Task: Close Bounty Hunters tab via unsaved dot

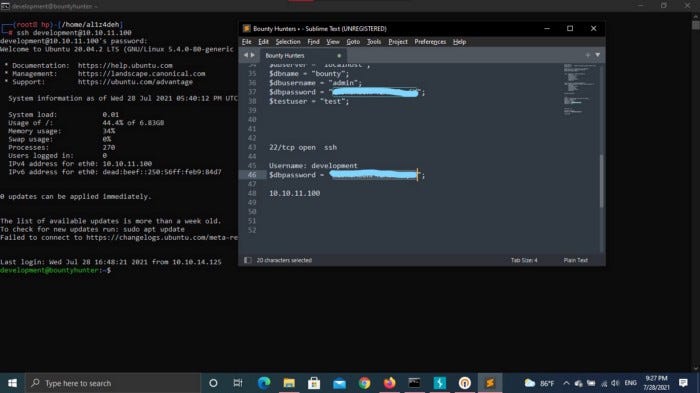Action: 339,55
